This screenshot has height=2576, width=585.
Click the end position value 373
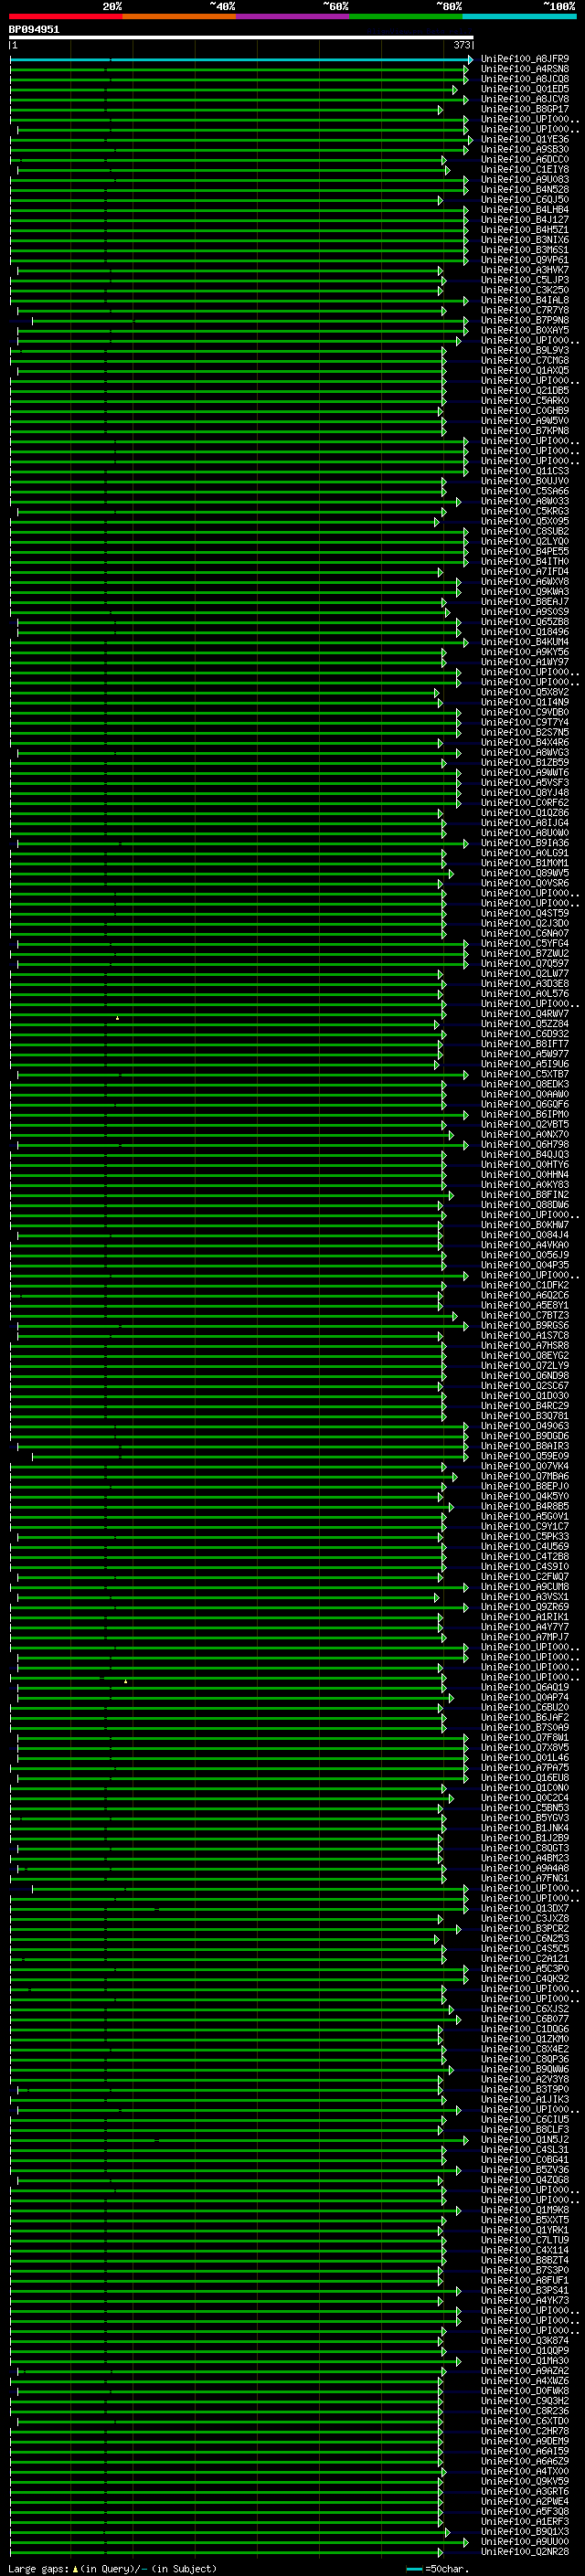461,45
